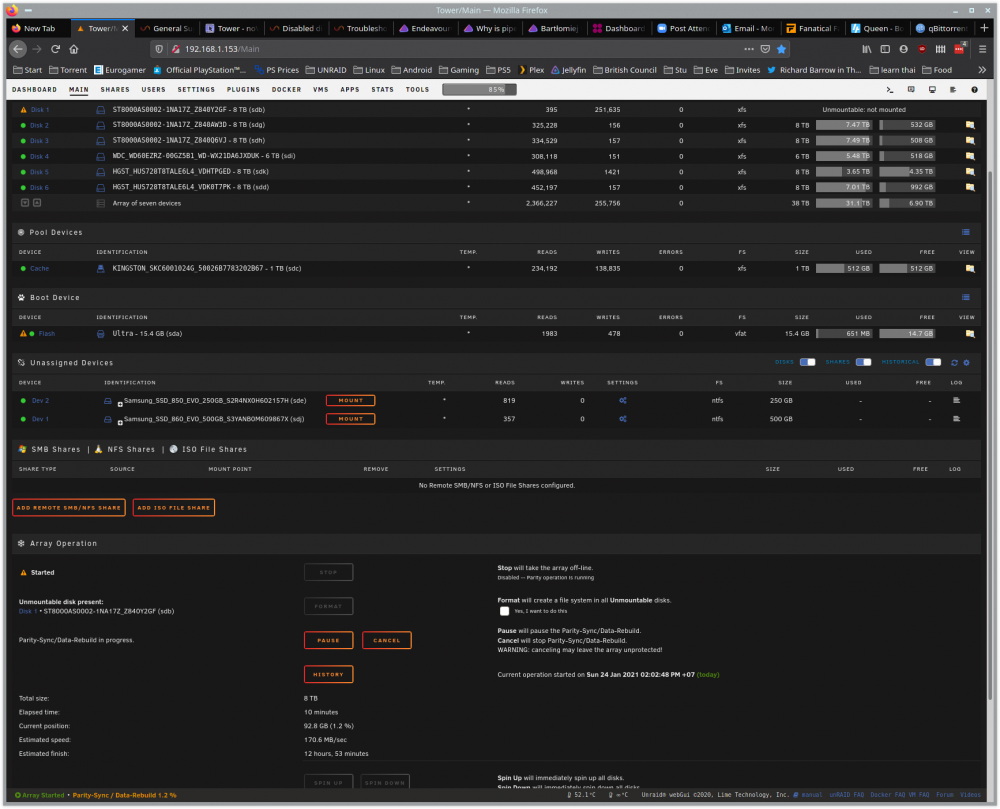Open the Linux bookmarks folder
The image size is (1000, 809).
point(369,70)
